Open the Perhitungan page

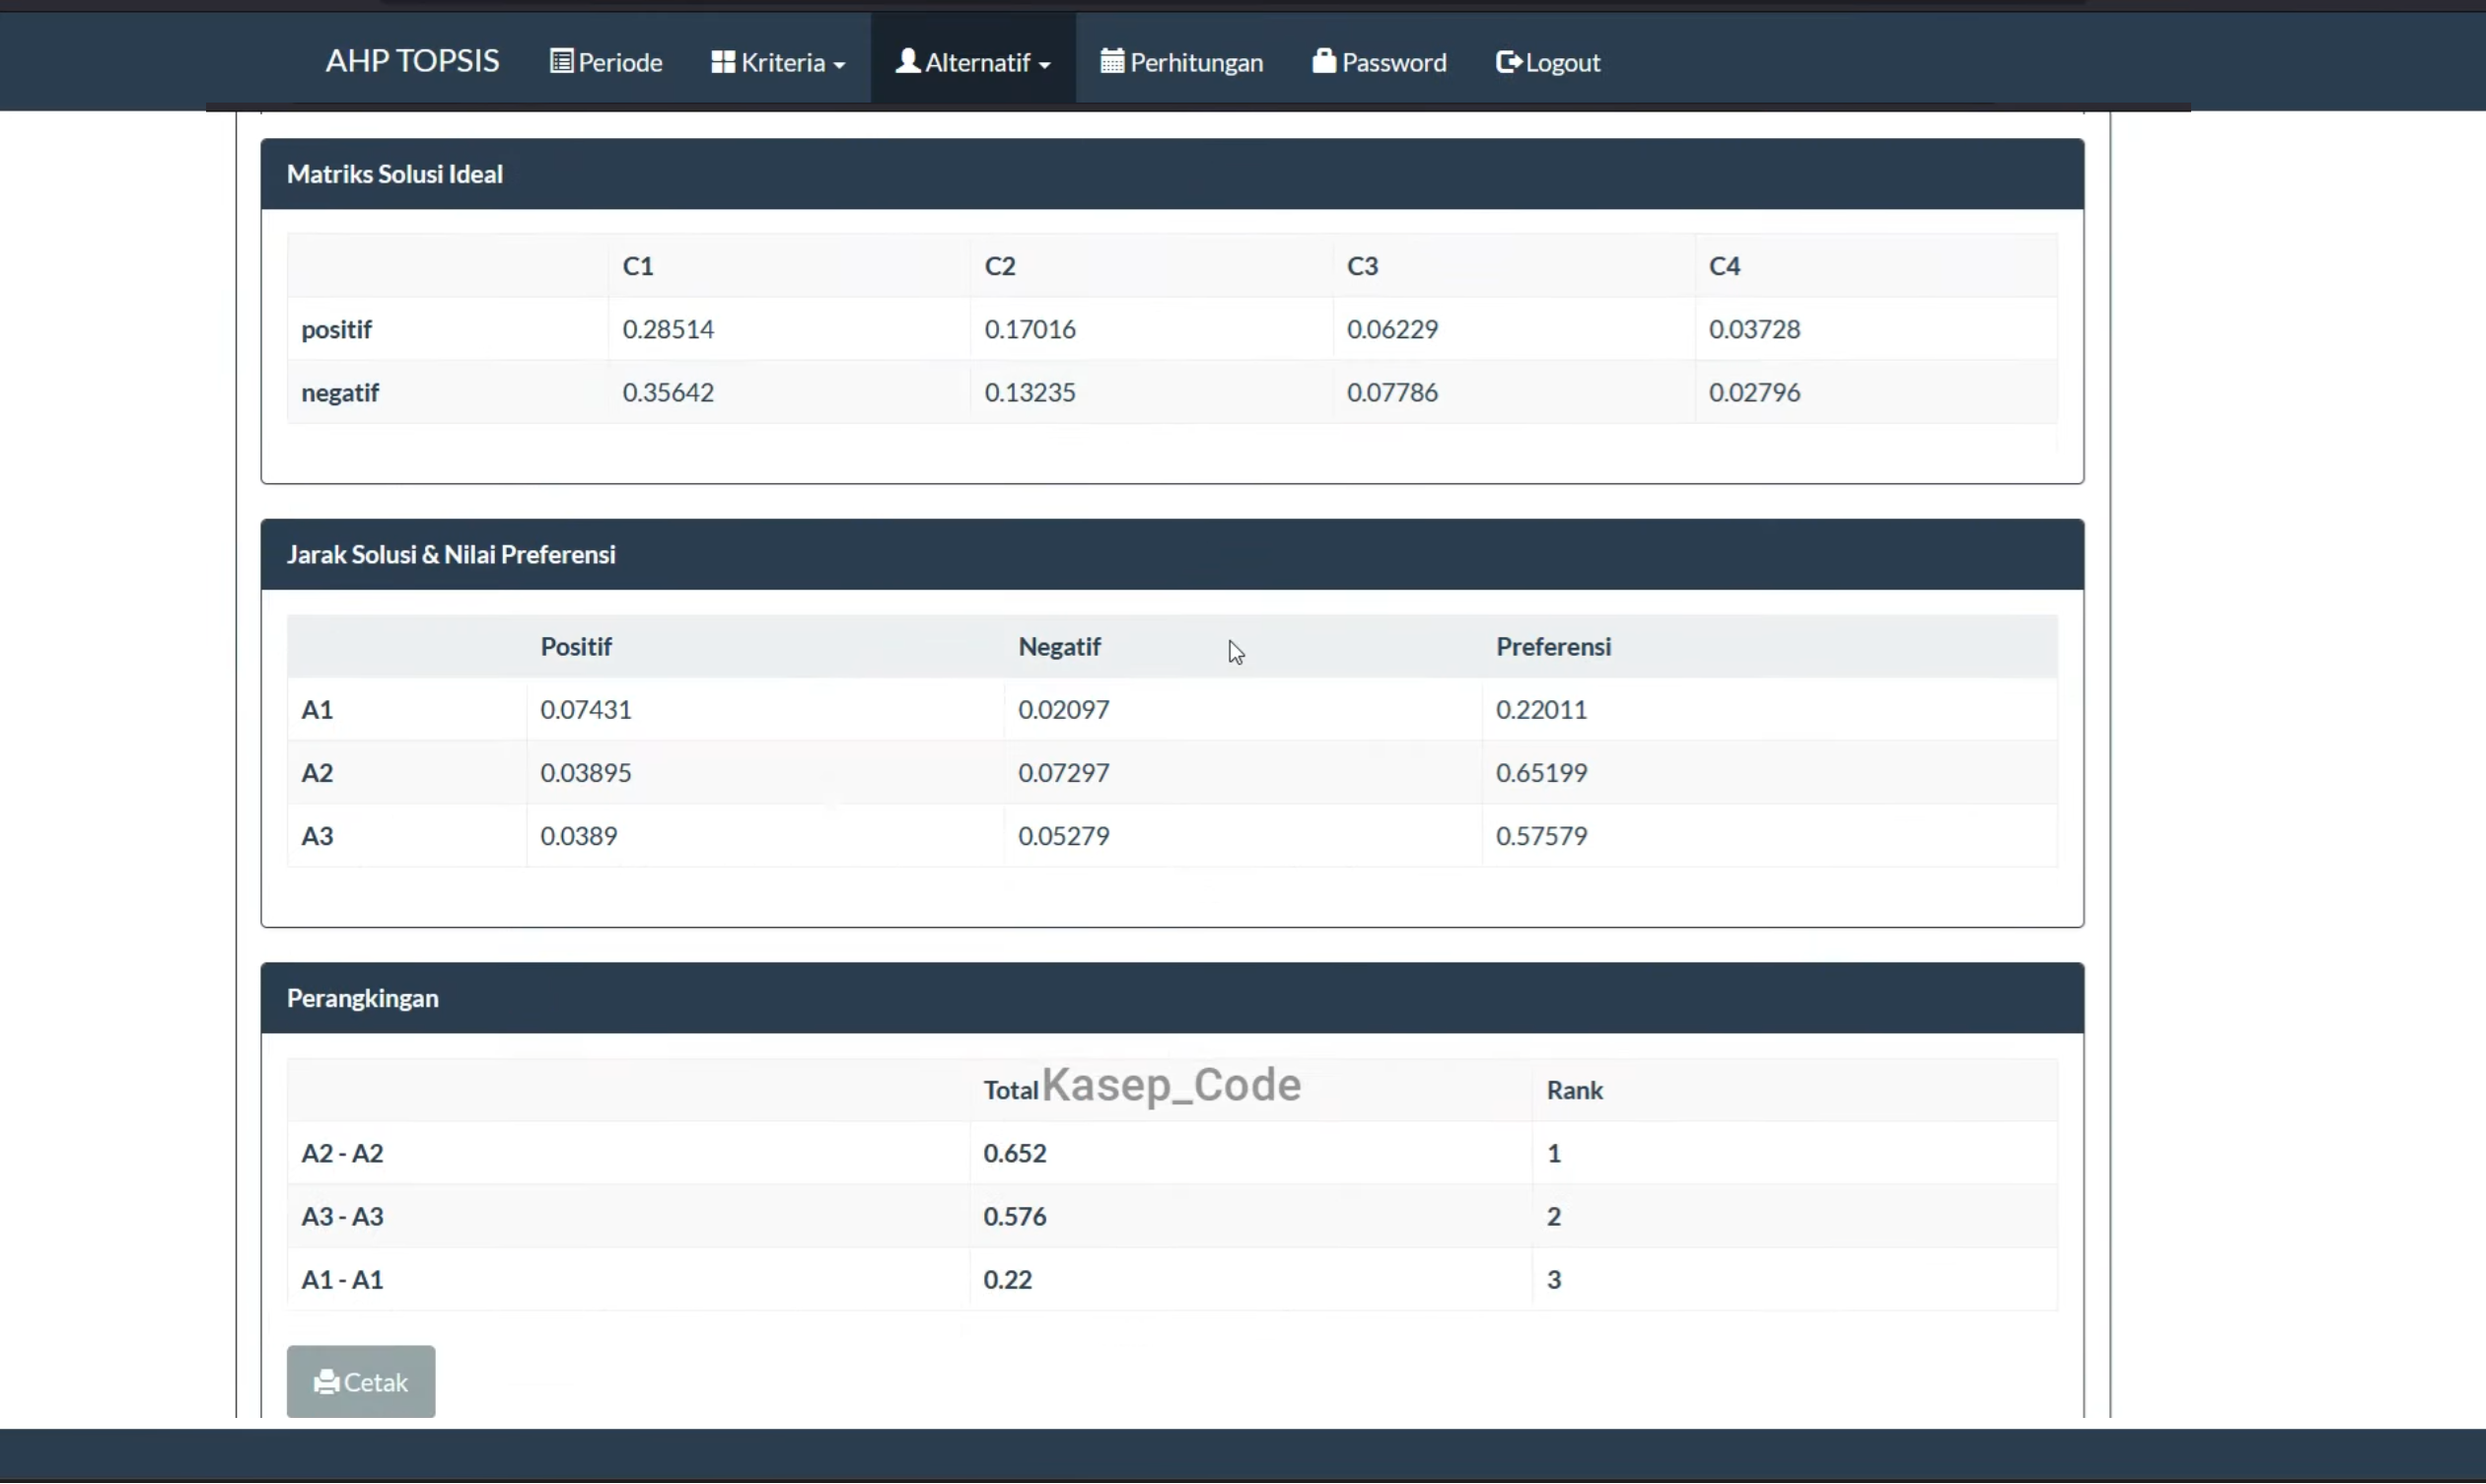pos(1182,62)
